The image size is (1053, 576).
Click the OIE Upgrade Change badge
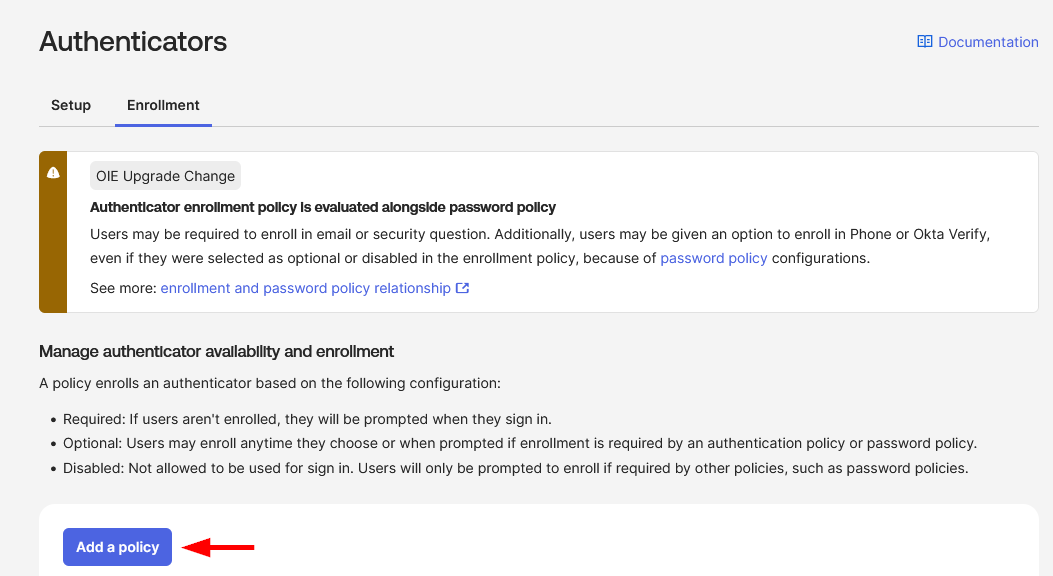165,176
